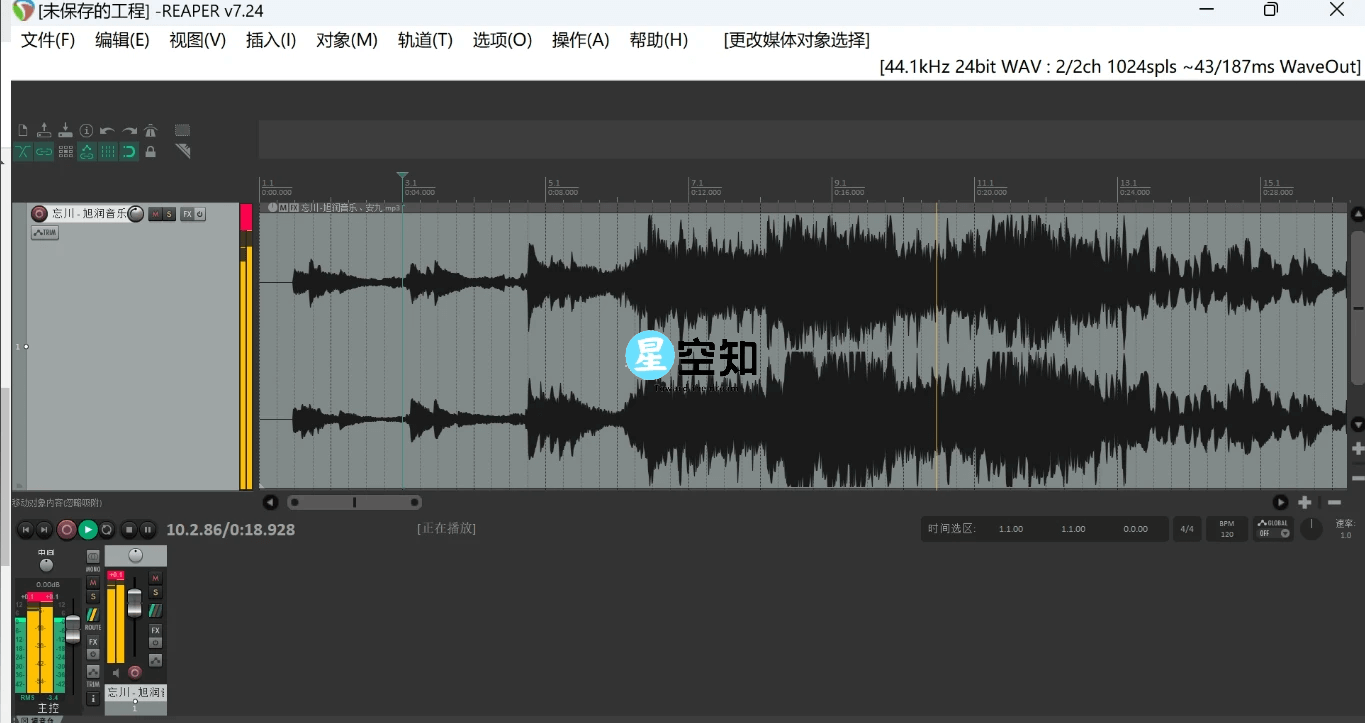Open the 选项 menu
Viewport: 1365px width, 723px height.
(x=502, y=40)
